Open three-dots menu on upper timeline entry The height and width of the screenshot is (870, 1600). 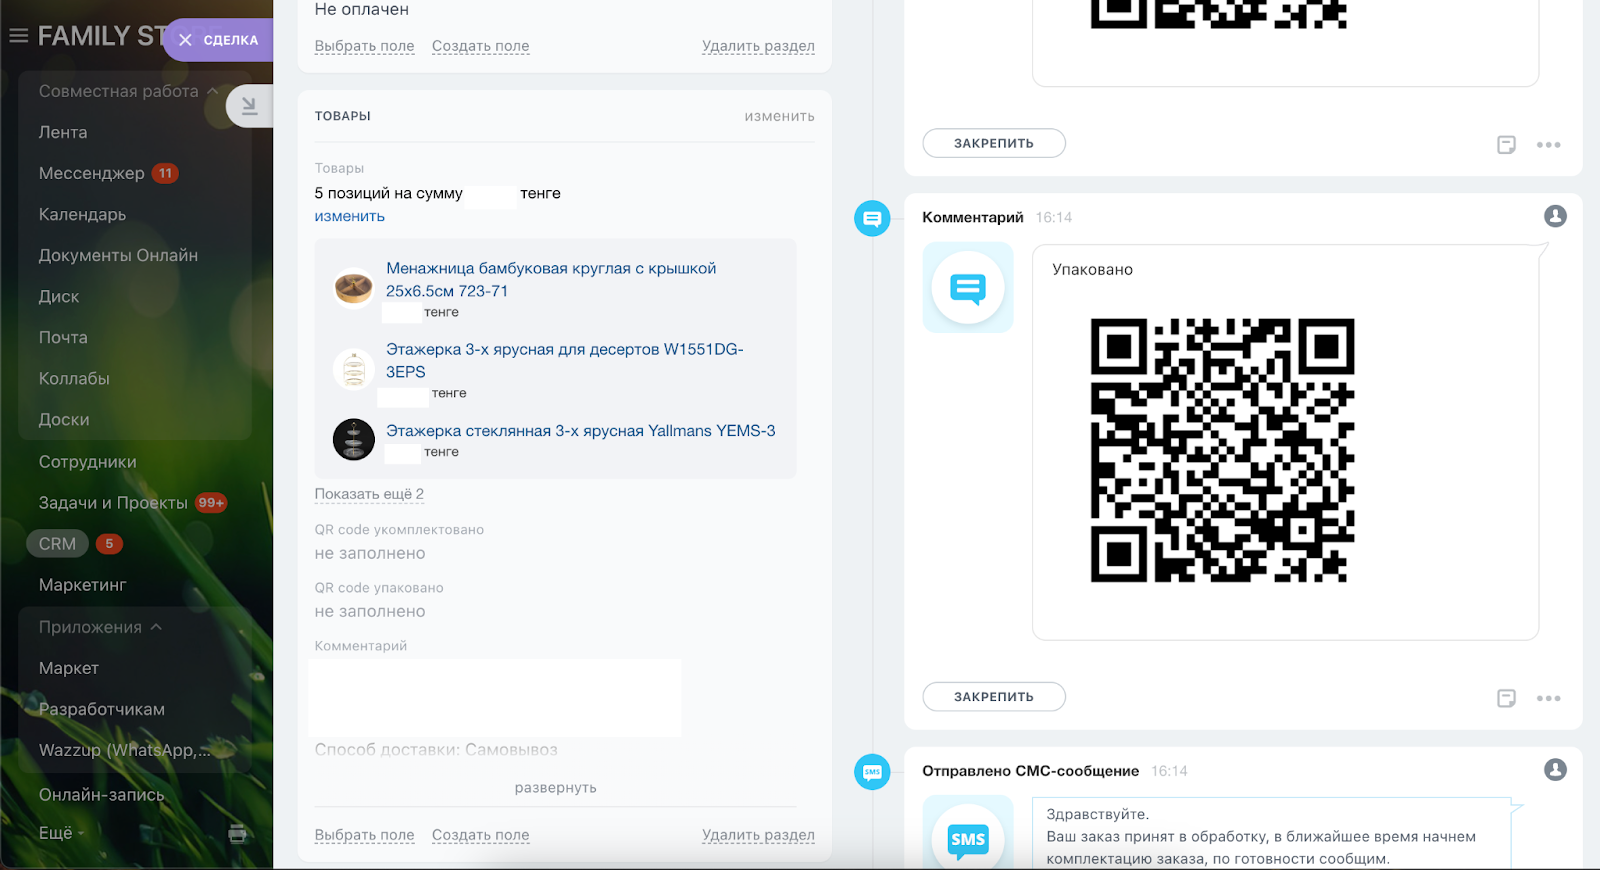[x=1548, y=145]
